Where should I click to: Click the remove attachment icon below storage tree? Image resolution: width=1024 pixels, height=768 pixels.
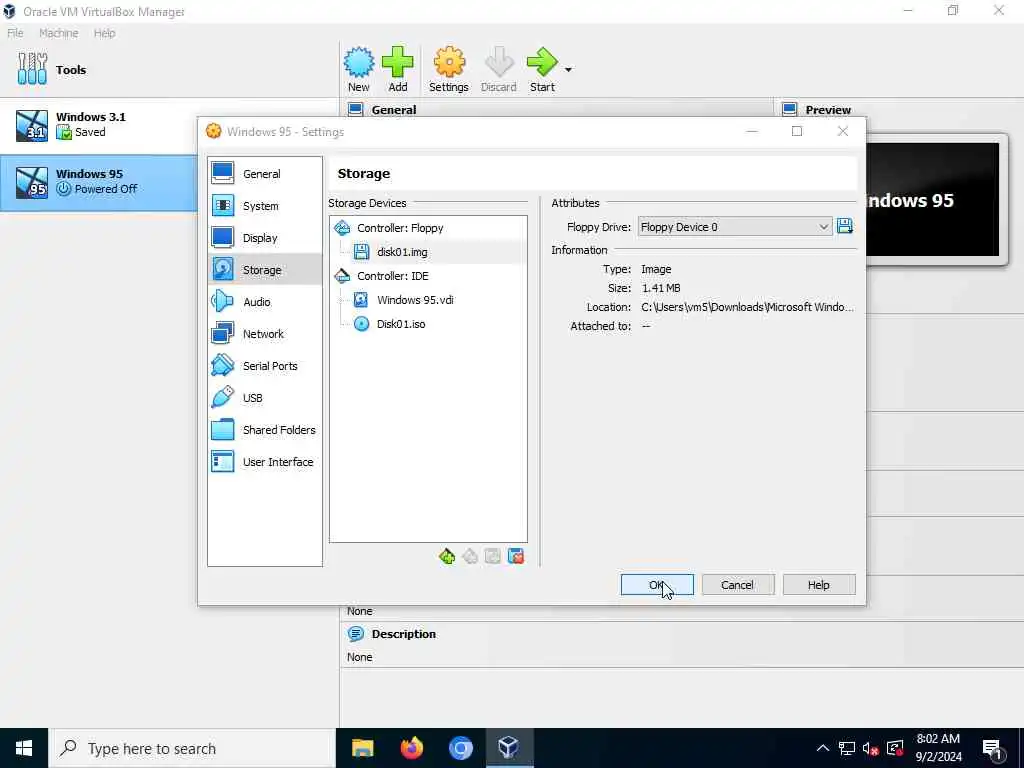pyautogui.click(x=516, y=556)
